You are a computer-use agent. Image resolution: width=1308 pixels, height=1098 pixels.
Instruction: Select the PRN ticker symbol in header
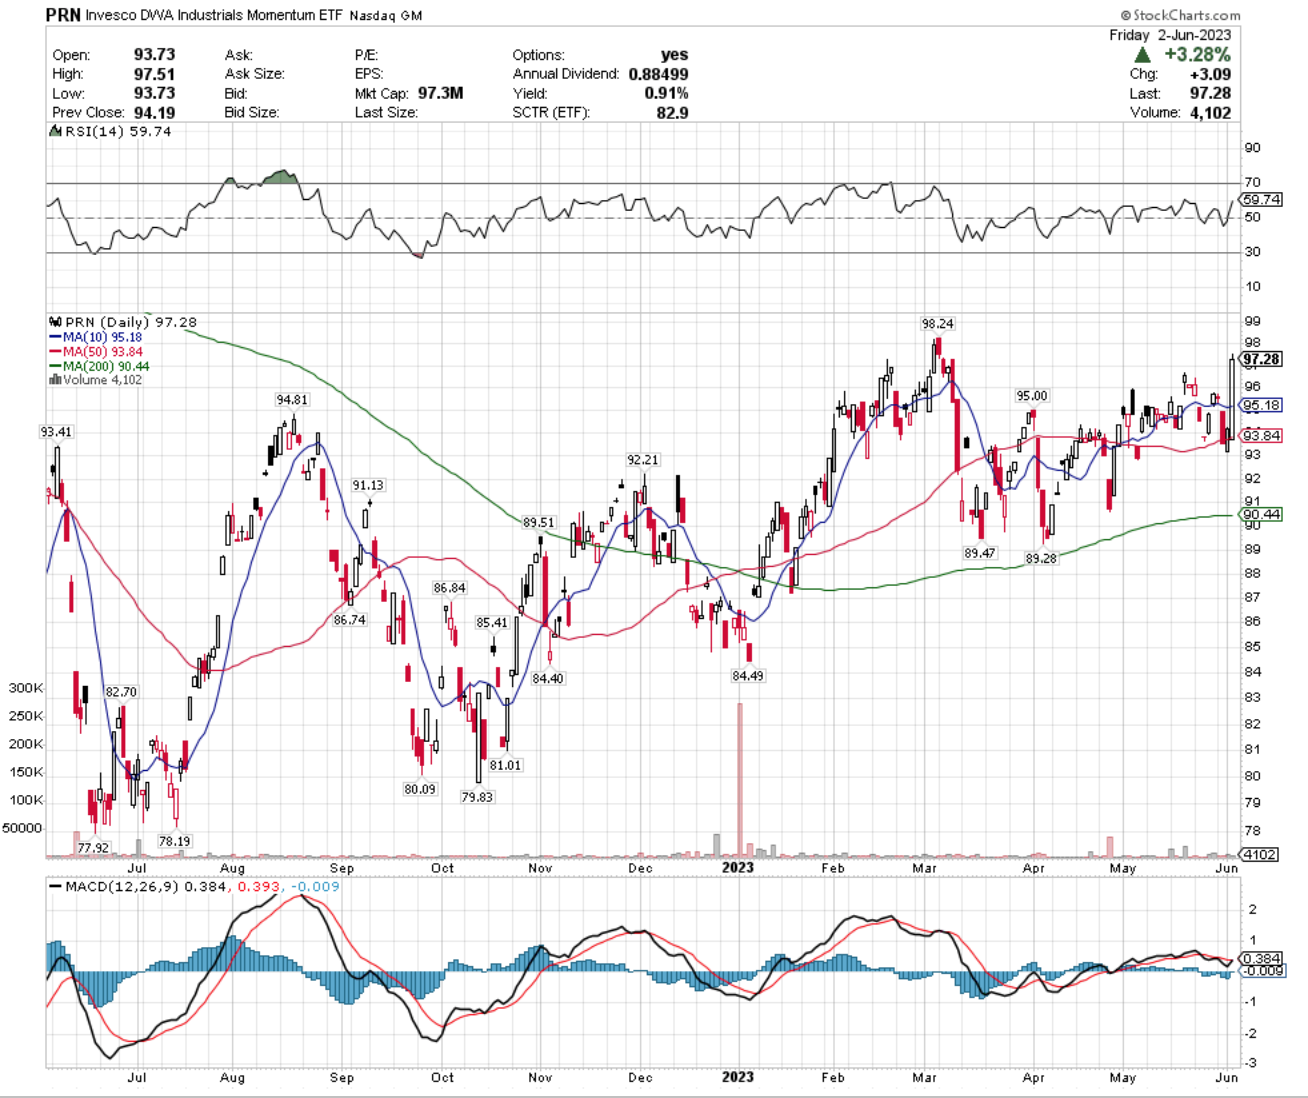coord(63,15)
